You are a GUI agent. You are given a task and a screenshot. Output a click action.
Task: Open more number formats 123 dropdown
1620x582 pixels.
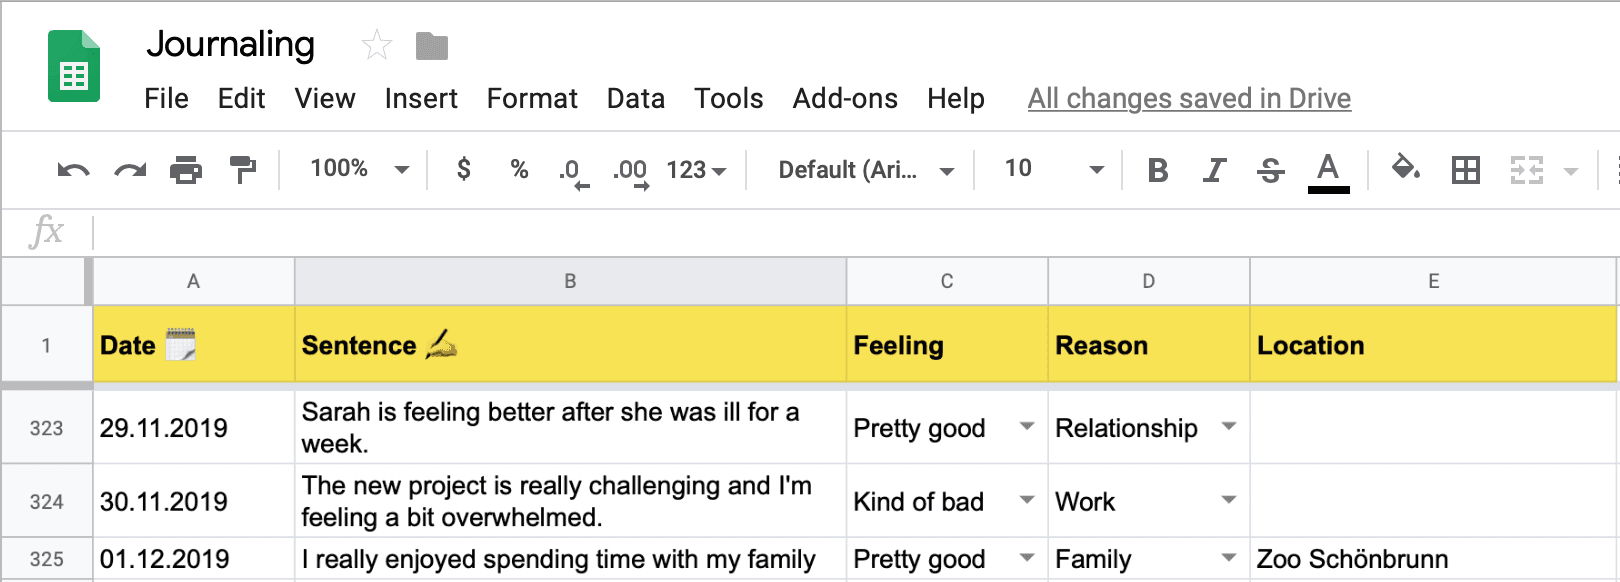tap(696, 170)
